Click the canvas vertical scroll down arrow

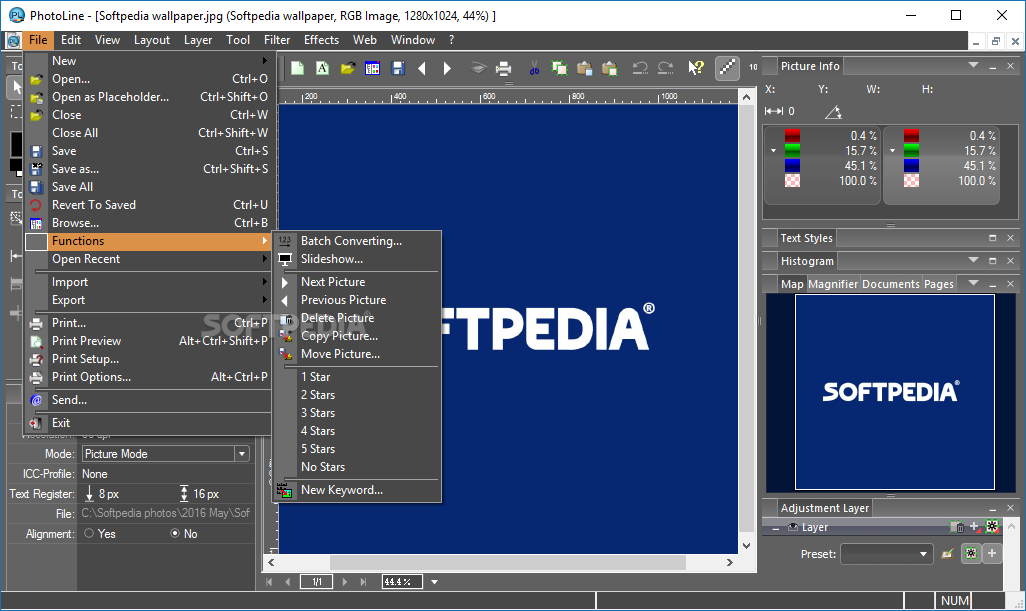(x=746, y=546)
